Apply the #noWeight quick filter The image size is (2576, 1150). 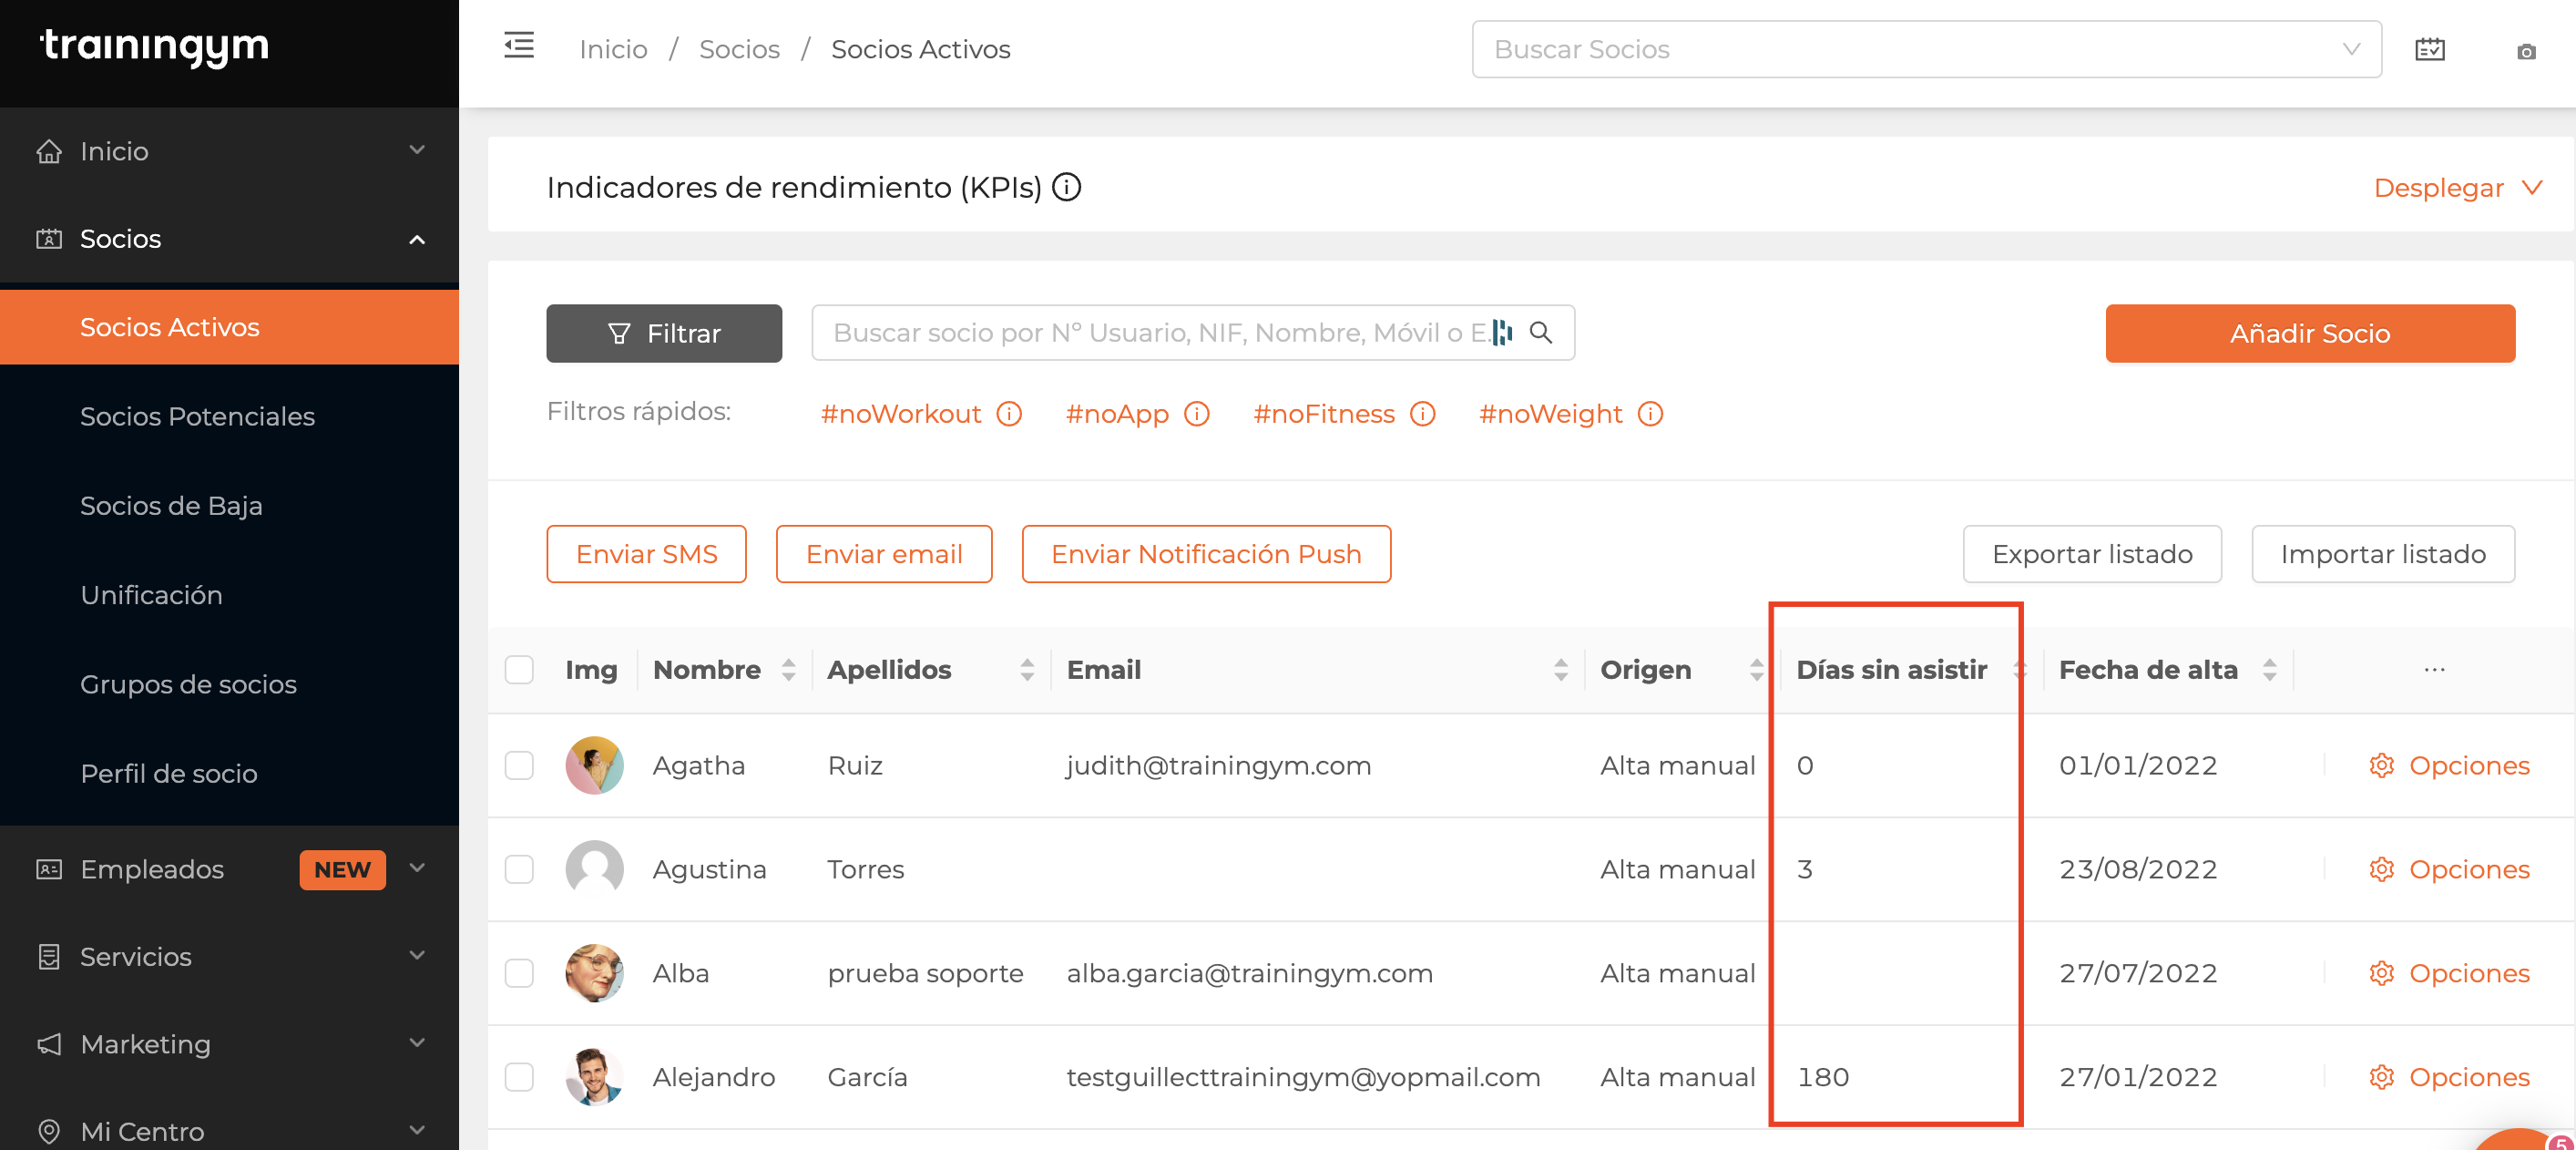click(1550, 414)
